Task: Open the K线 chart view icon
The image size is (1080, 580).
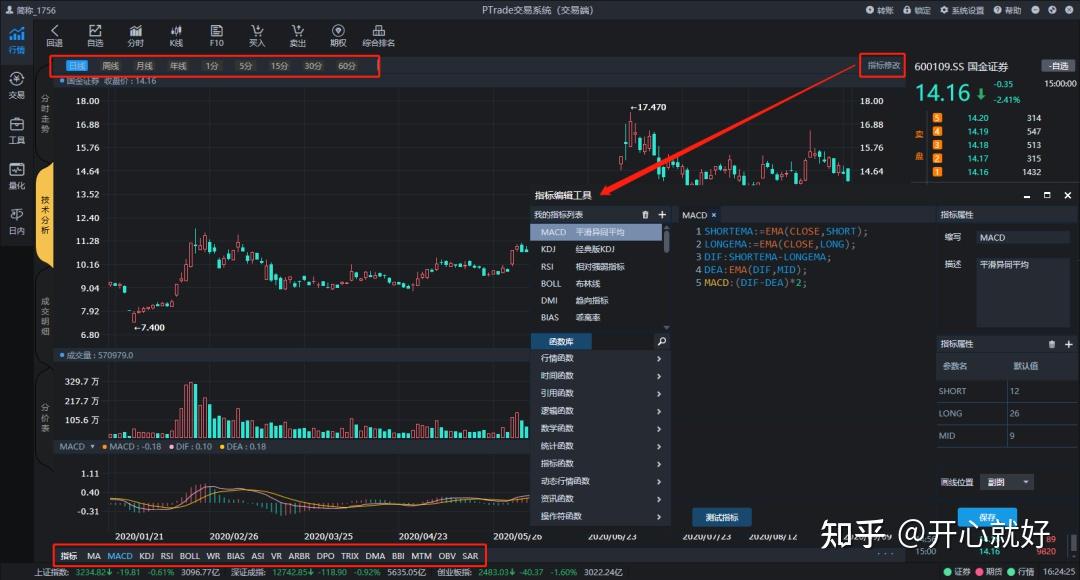Action: coord(176,35)
